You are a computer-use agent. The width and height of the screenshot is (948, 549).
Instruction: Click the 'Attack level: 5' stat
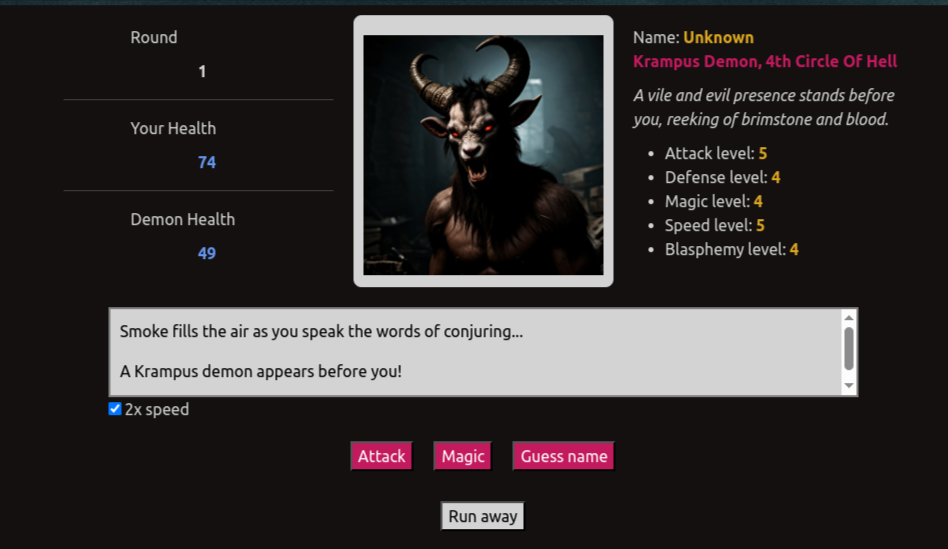click(716, 153)
